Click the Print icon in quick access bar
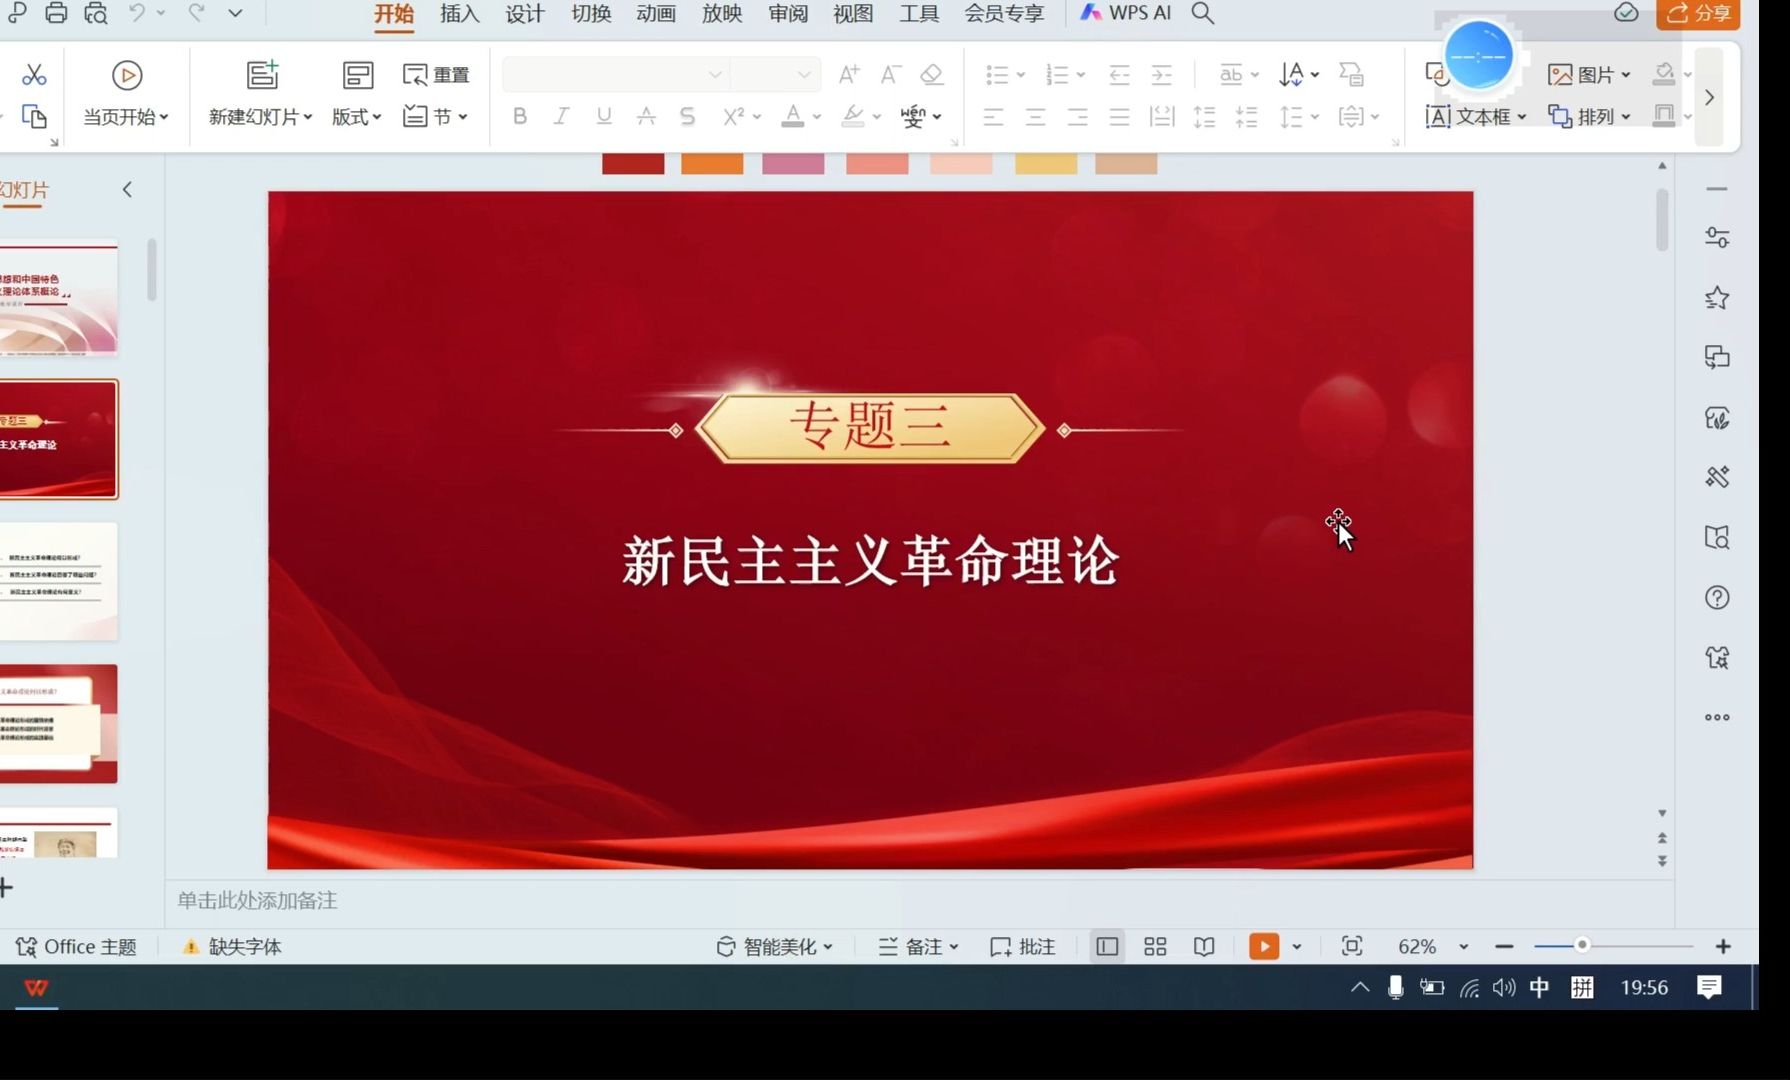 click(x=56, y=13)
